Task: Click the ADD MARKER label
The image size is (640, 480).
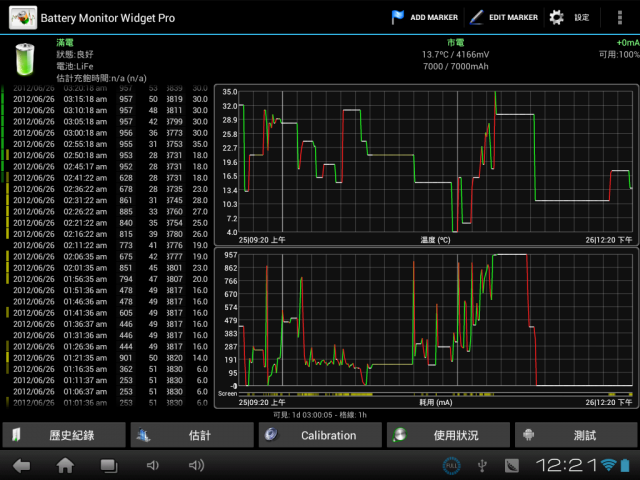Action: 434,18
